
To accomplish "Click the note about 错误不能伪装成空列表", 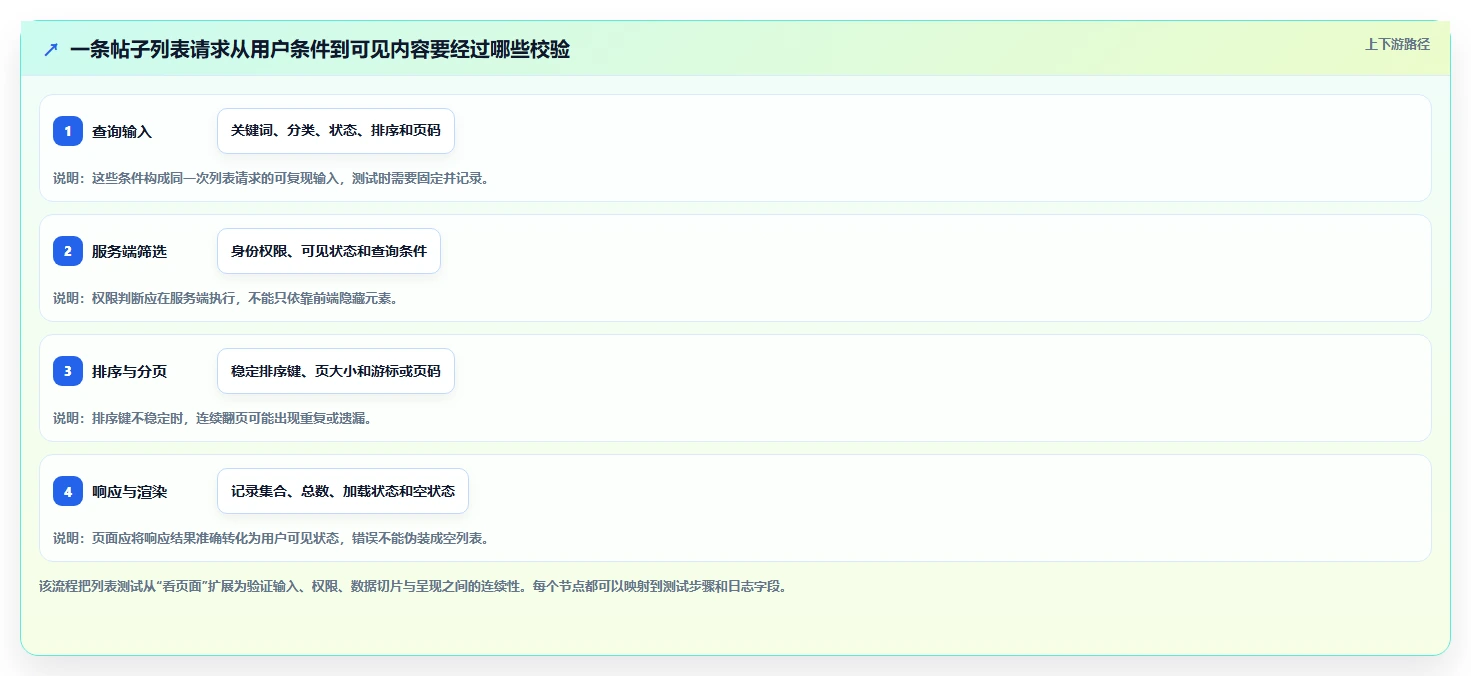I will [x=271, y=538].
